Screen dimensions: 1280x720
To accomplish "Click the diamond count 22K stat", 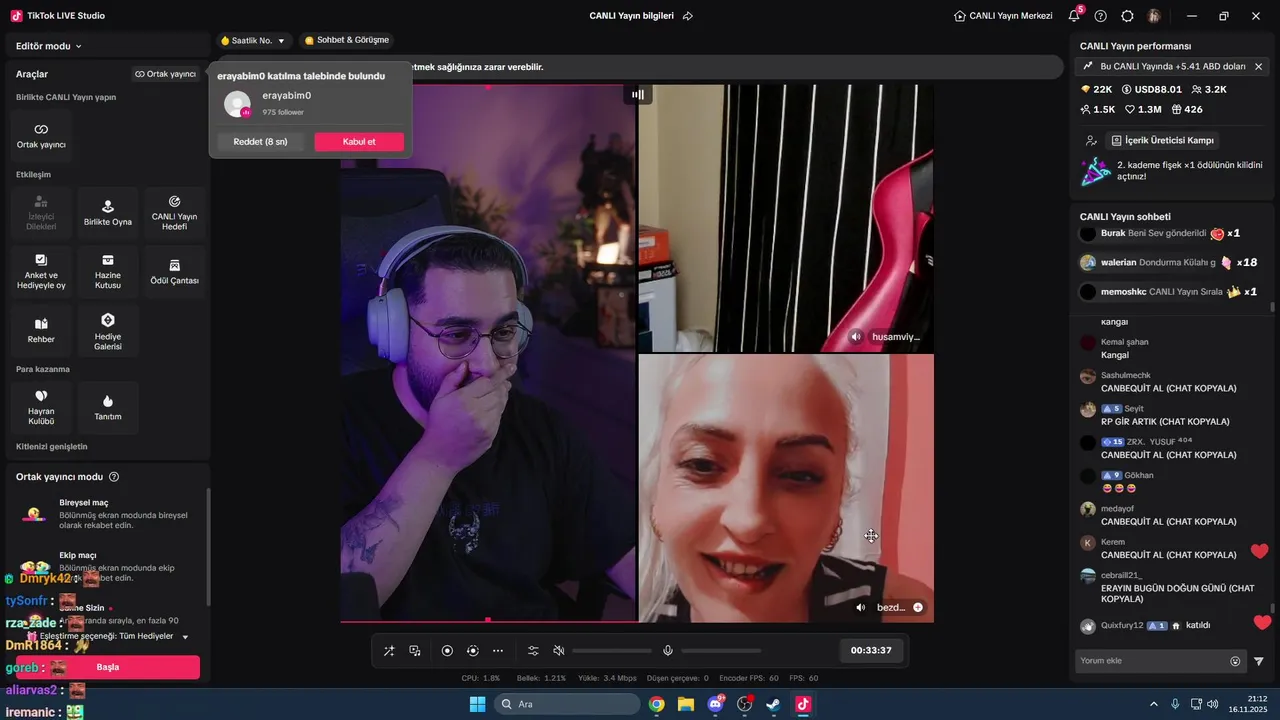I will pyautogui.click(x=1097, y=89).
